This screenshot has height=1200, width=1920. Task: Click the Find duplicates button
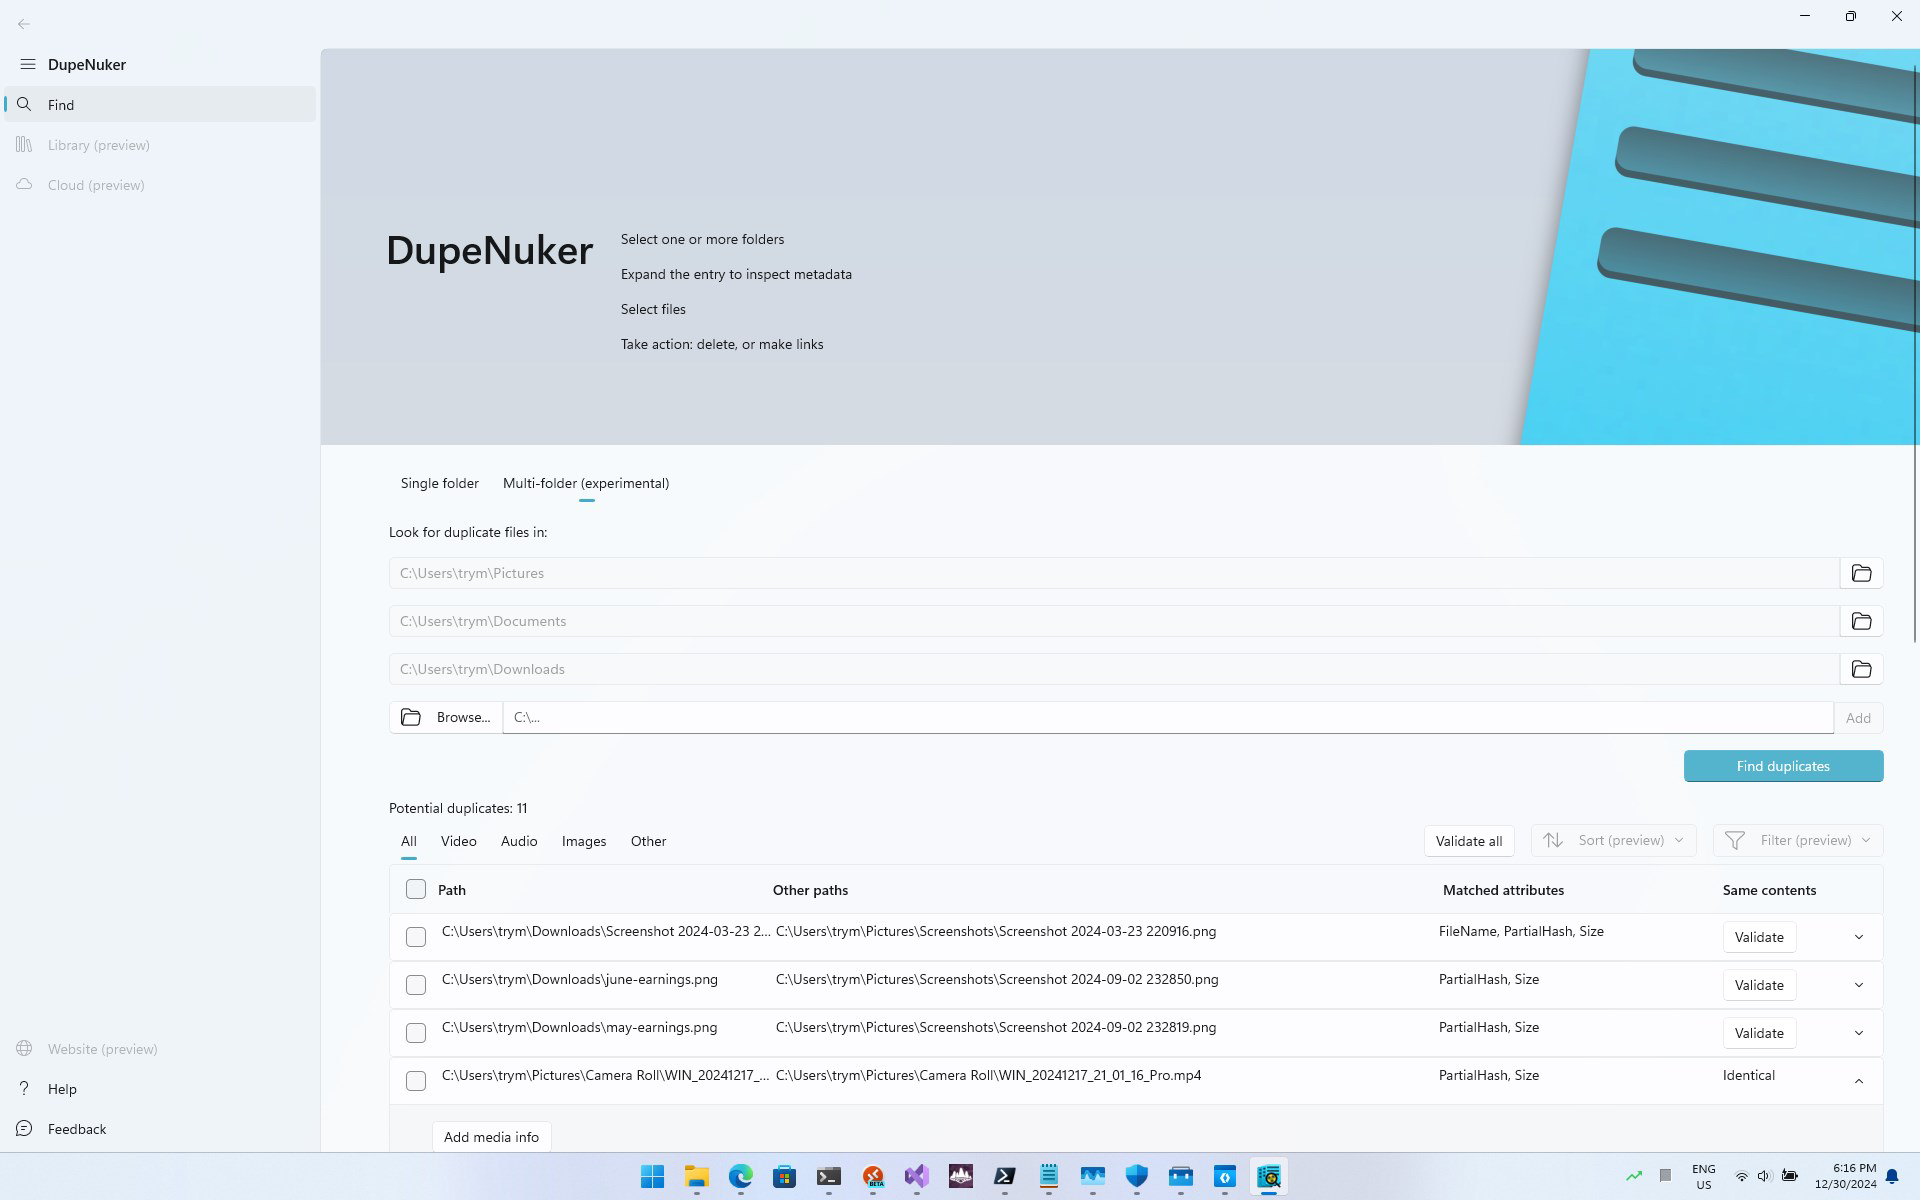coord(1783,766)
